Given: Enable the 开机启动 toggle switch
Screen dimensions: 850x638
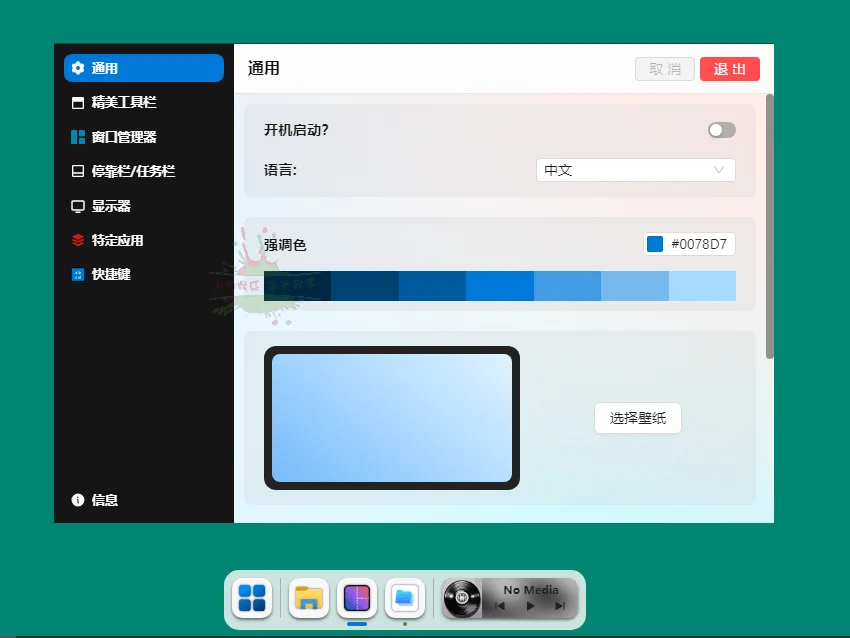Looking at the screenshot, I should point(721,130).
